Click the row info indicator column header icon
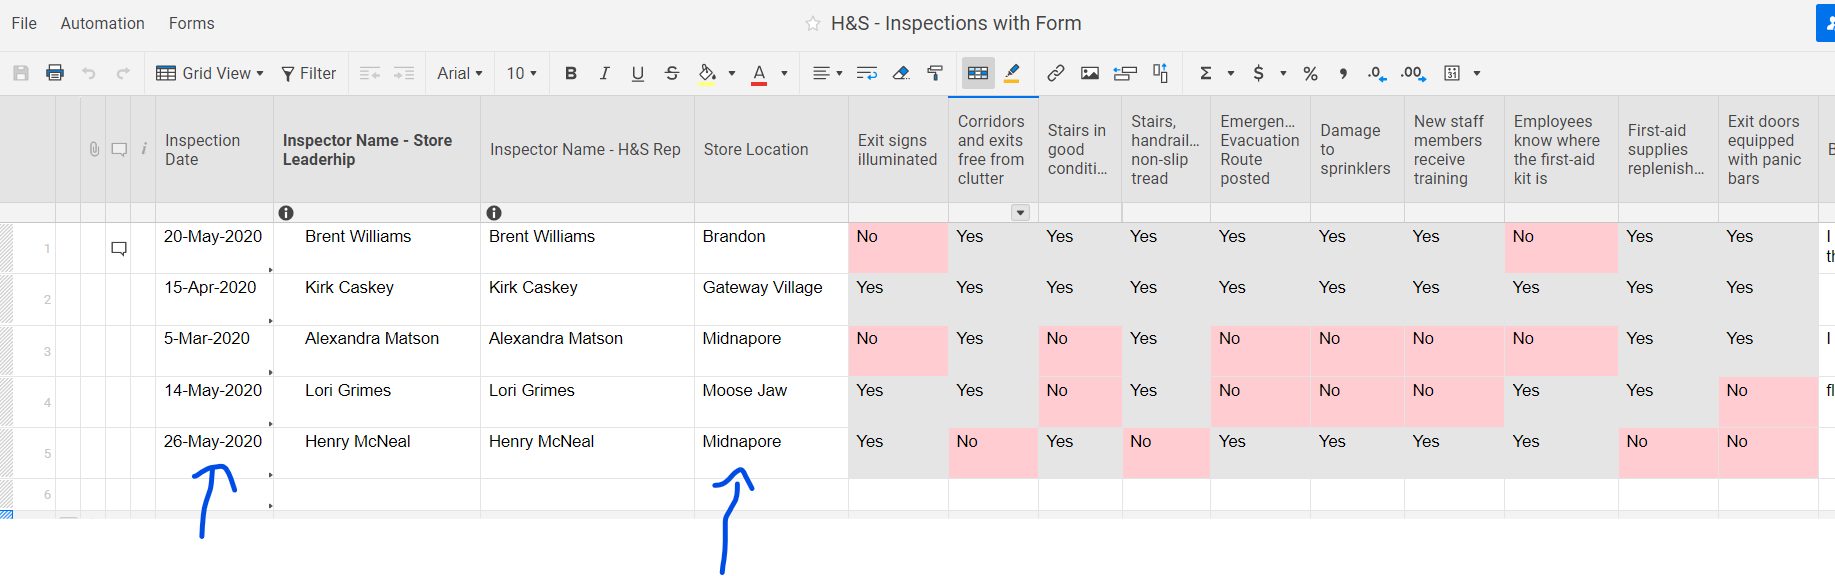The image size is (1835, 576). 144,148
